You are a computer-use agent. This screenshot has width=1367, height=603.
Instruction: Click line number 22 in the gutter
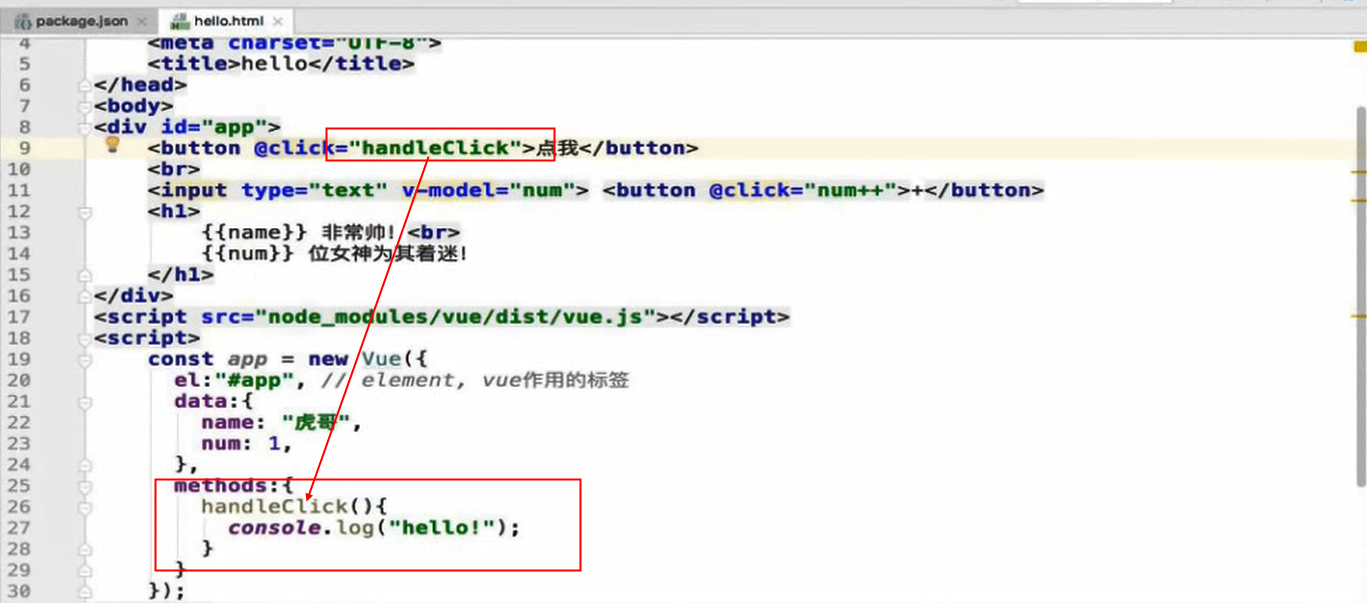click(20, 422)
